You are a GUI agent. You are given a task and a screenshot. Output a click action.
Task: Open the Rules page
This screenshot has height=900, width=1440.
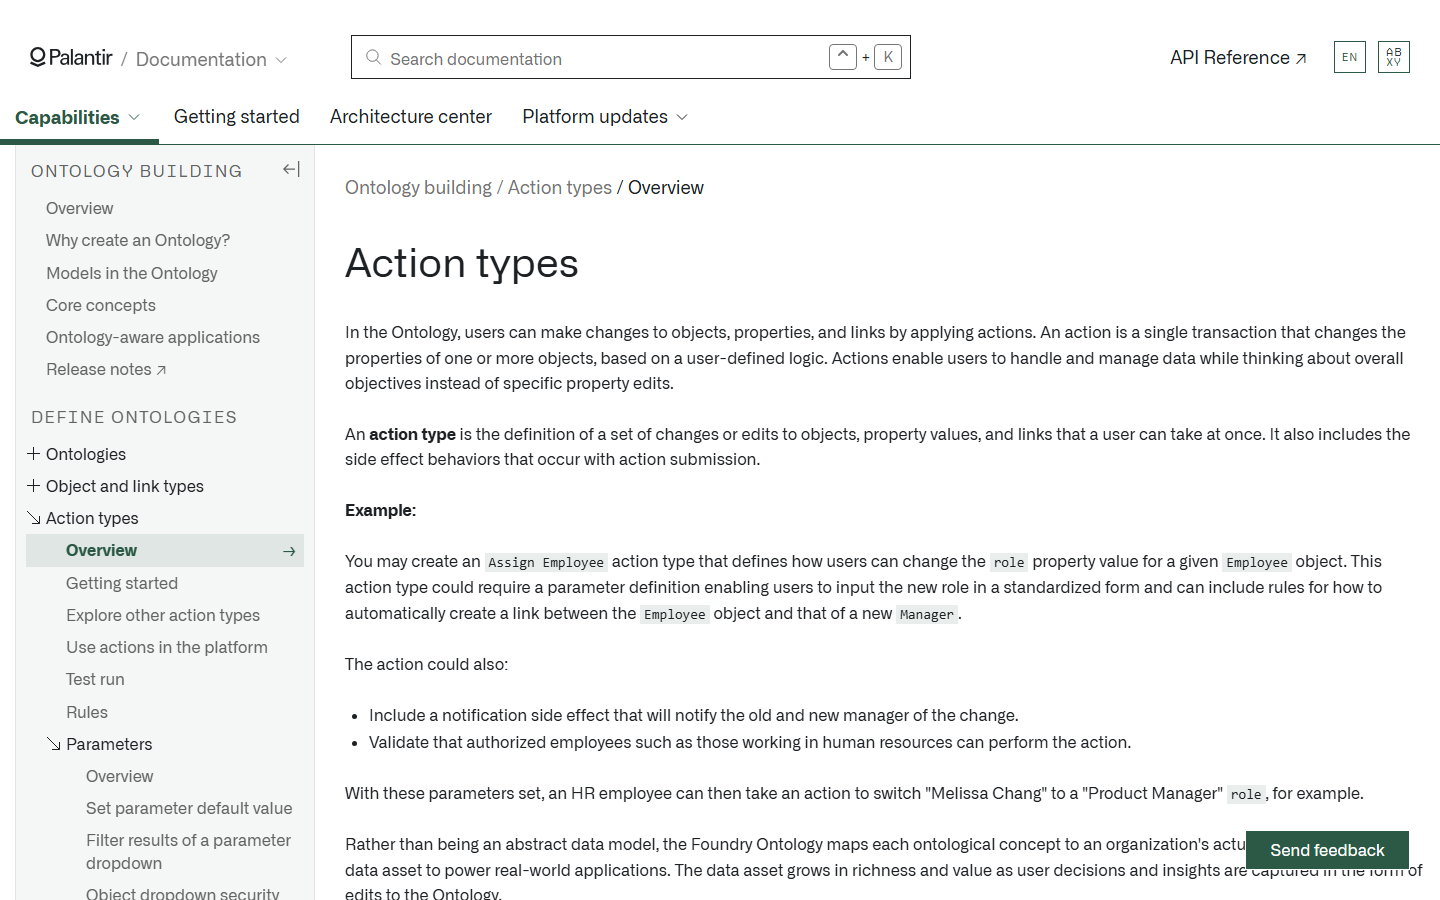tap(87, 712)
